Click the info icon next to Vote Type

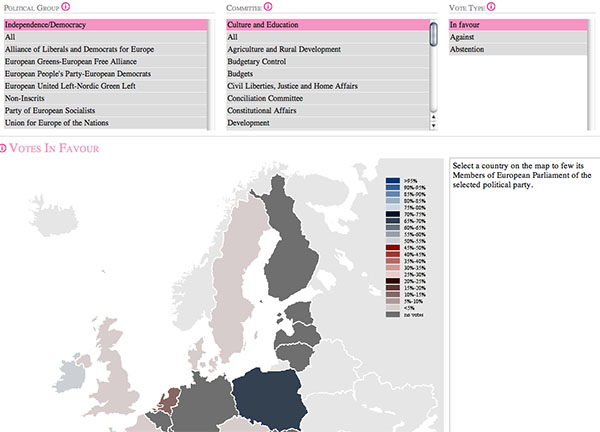(492, 6)
